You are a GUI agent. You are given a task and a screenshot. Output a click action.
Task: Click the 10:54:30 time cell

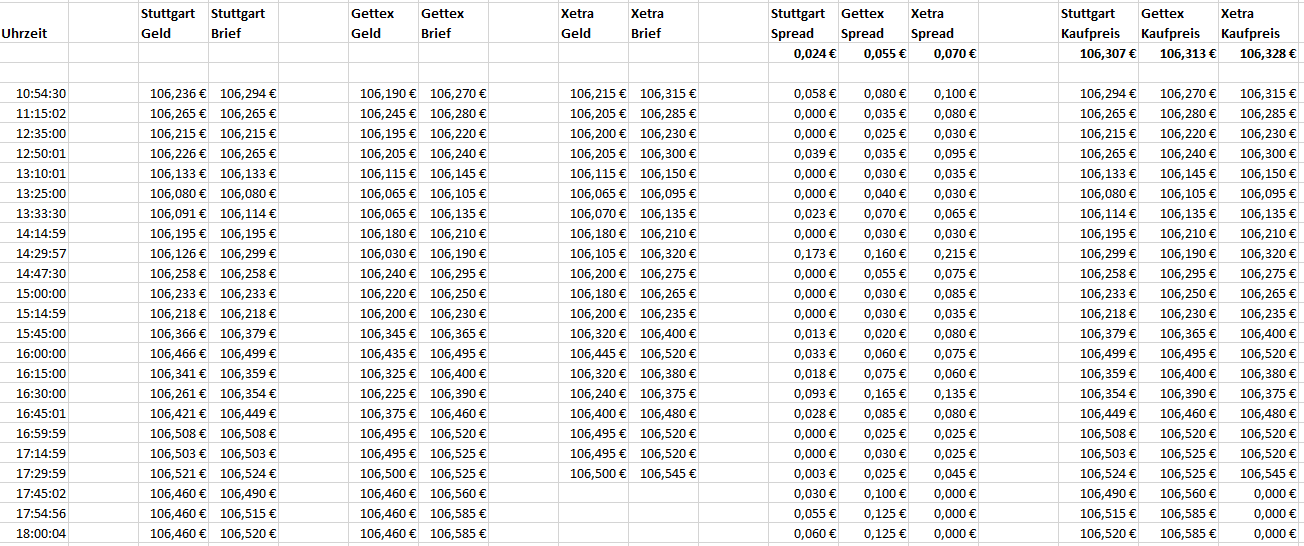[x=41, y=93]
